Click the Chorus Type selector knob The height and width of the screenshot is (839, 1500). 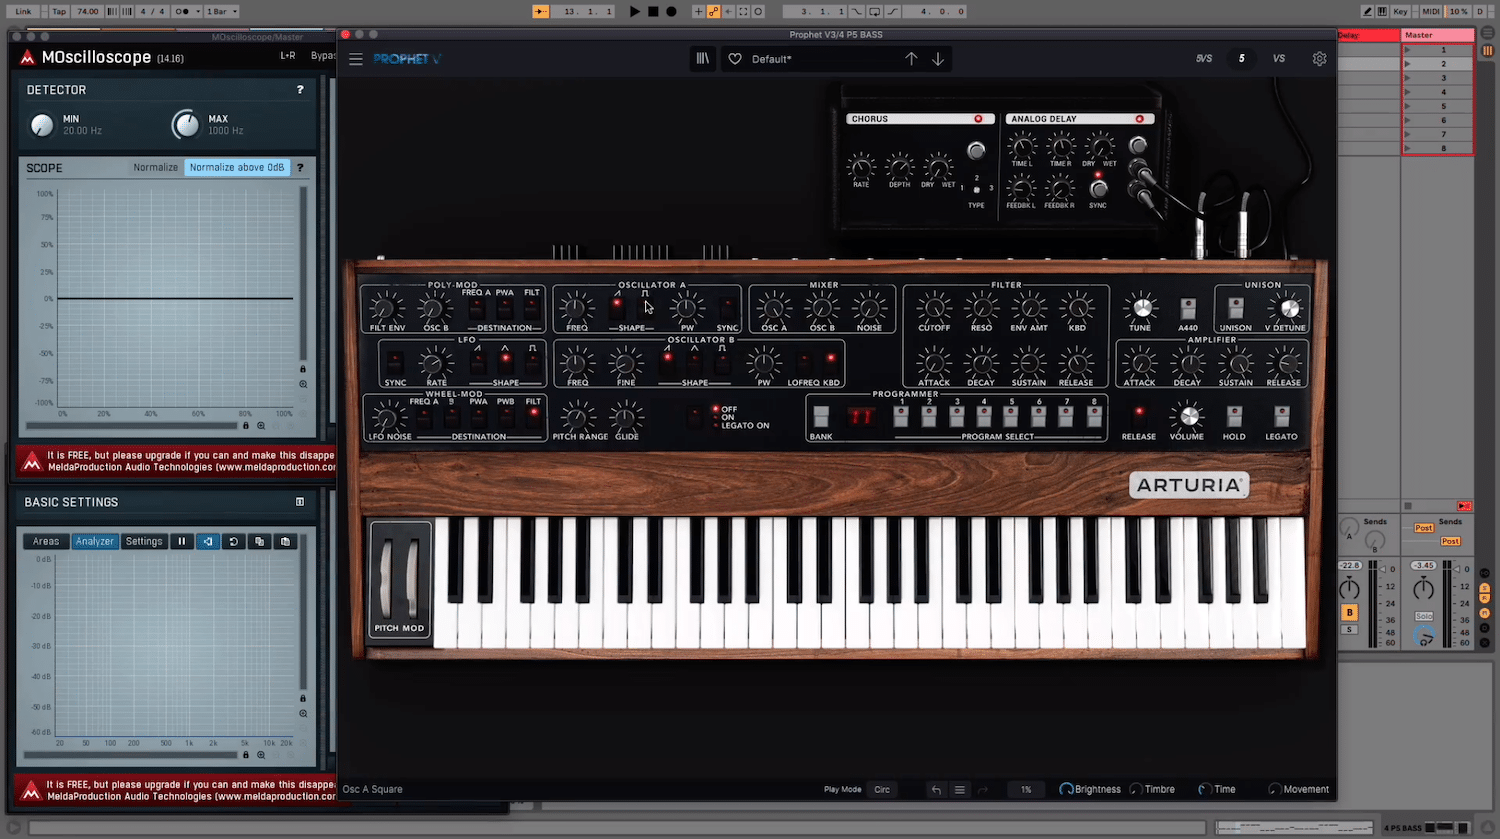pyautogui.click(x=976, y=151)
